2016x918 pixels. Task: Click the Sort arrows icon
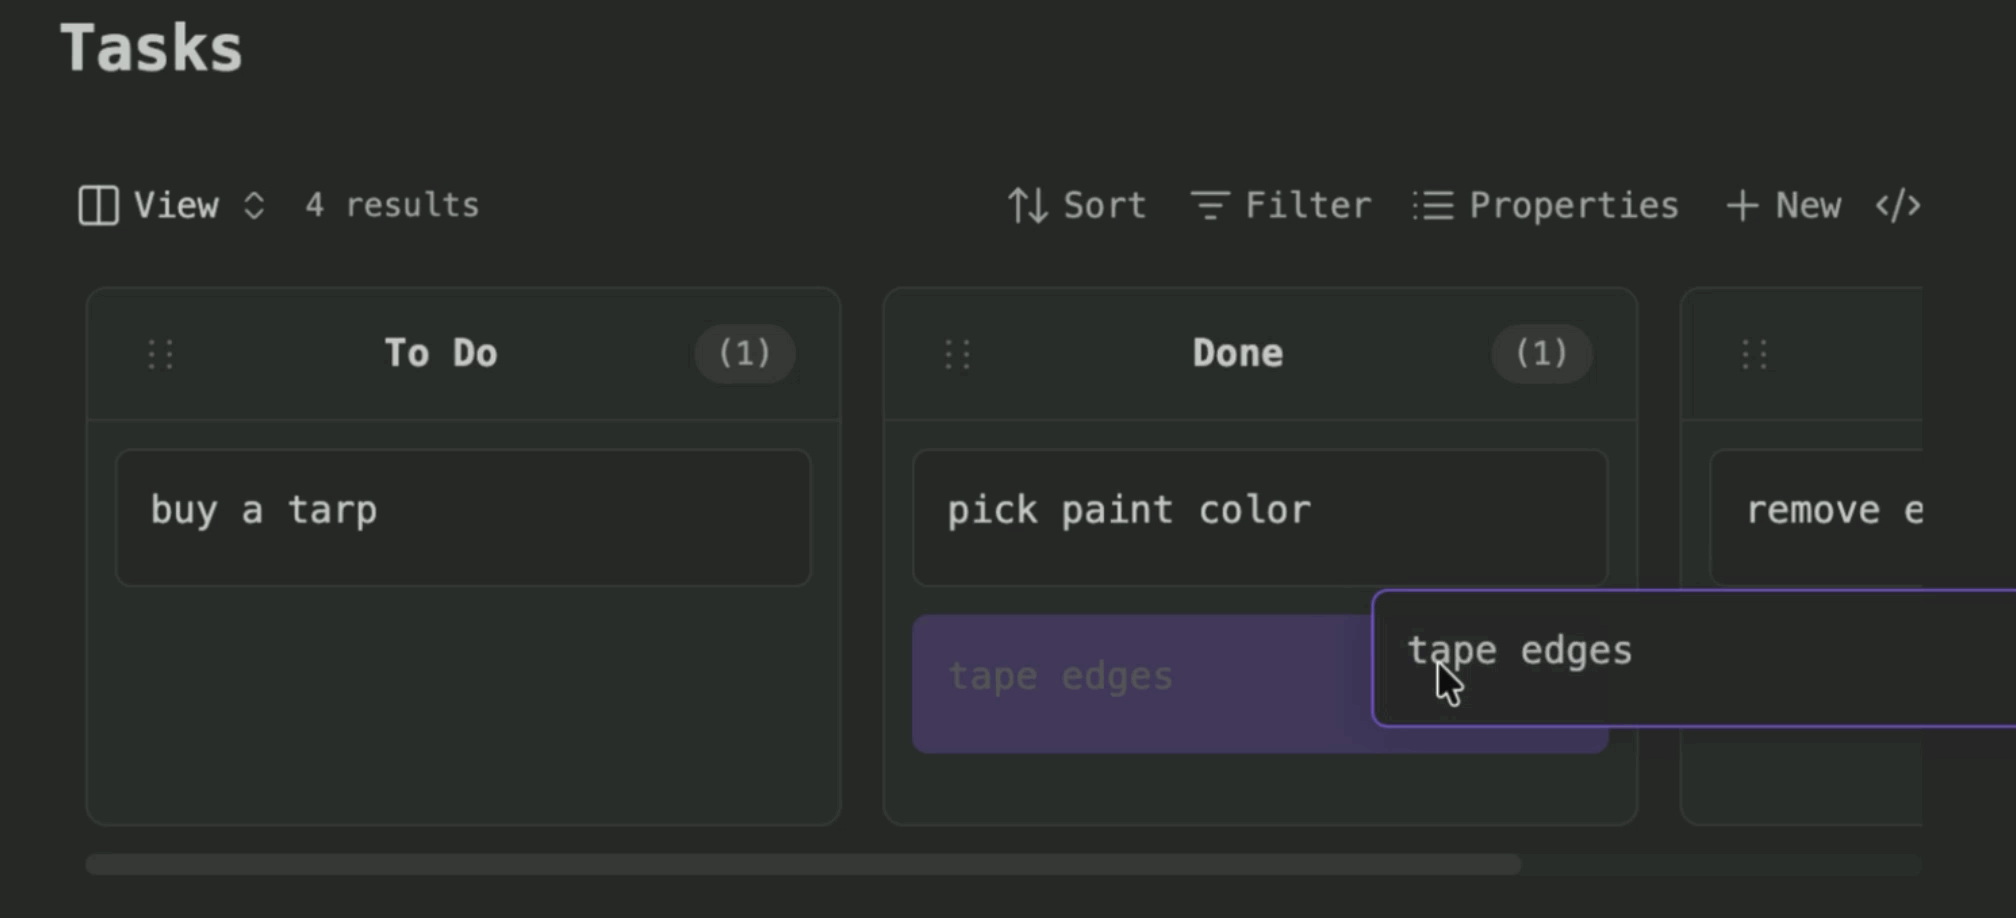pyautogui.click(x=1027, y=206)
